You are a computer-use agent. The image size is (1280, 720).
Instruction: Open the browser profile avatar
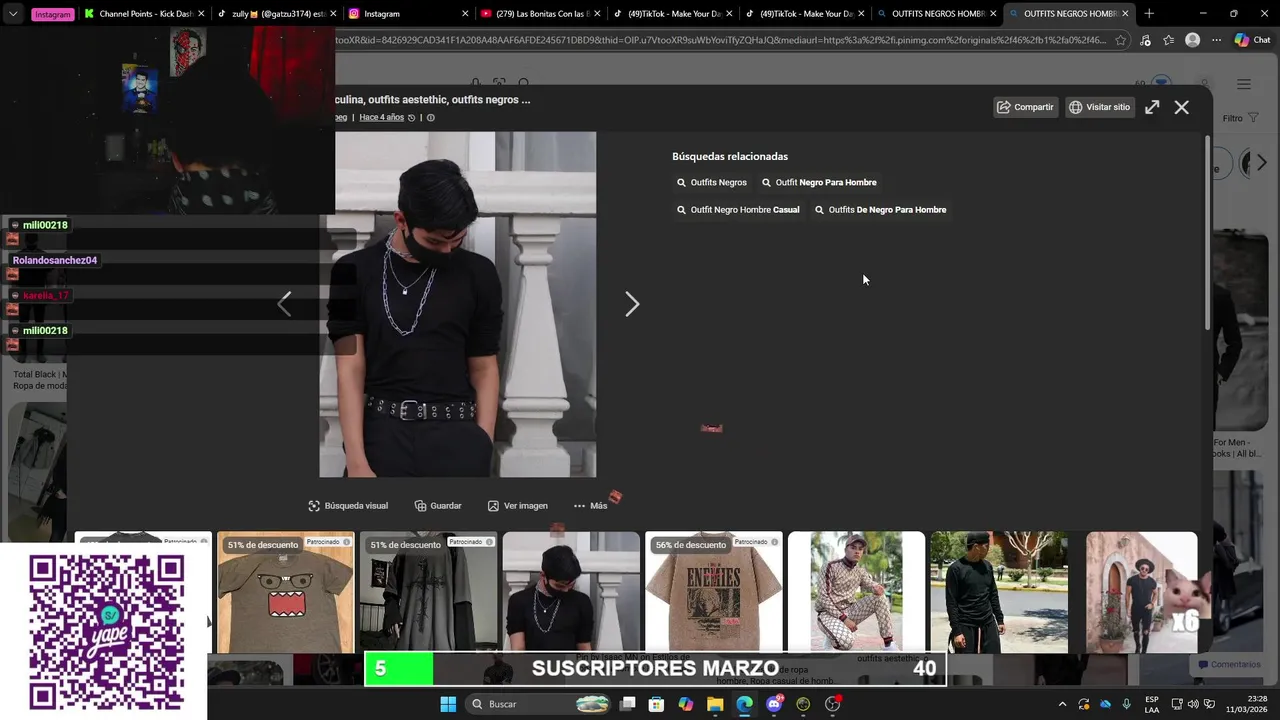(x=1192, y=40)
